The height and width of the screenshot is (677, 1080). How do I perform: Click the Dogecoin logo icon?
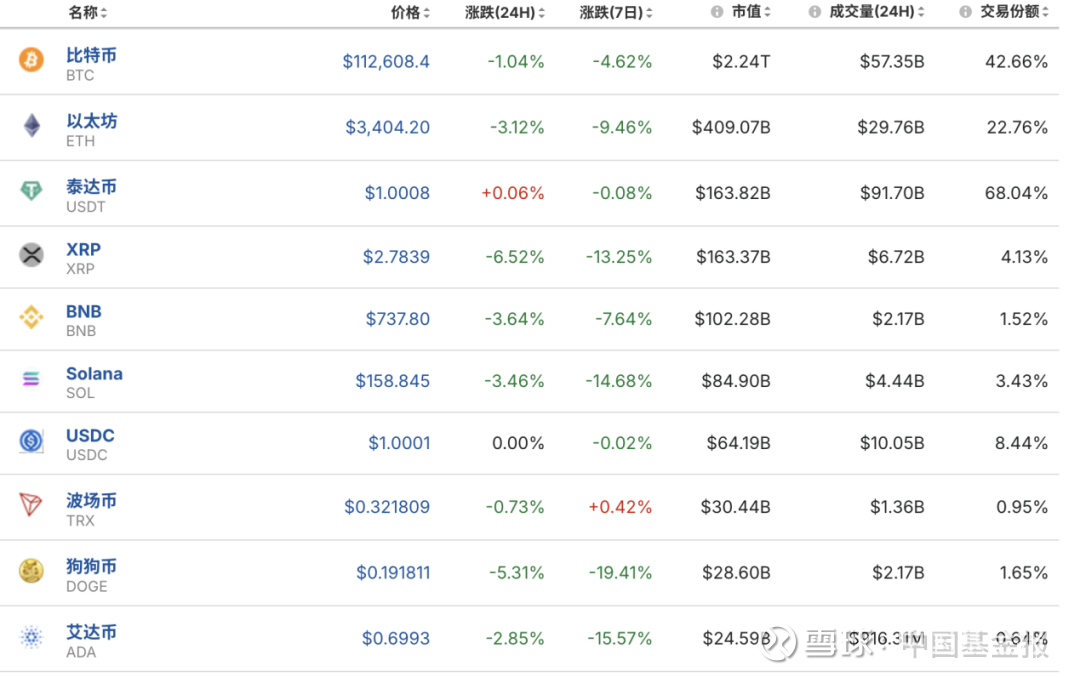point(31,571)
